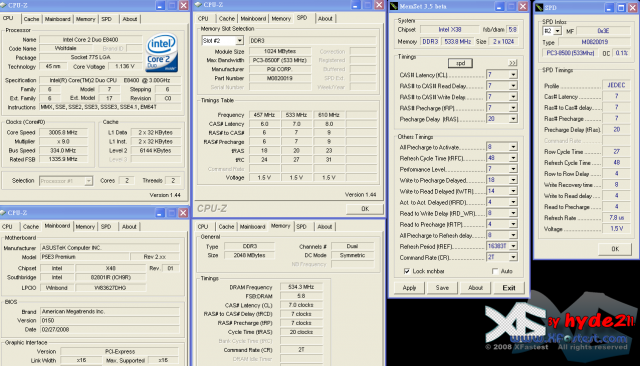Click the FSB:DRAM ratio value 5:8
Screen dimensions: 640x366
tap(301, 296)
